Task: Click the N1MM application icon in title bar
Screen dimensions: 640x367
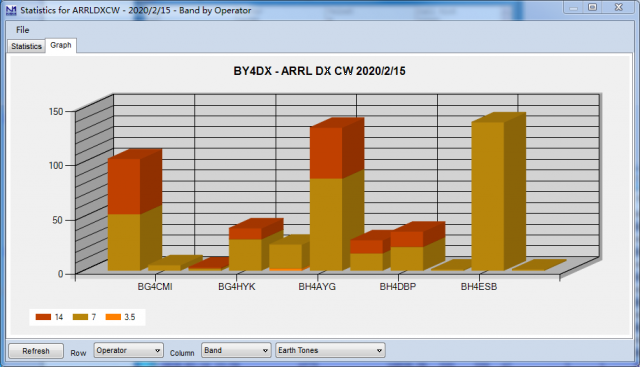Action: point(11,10)
